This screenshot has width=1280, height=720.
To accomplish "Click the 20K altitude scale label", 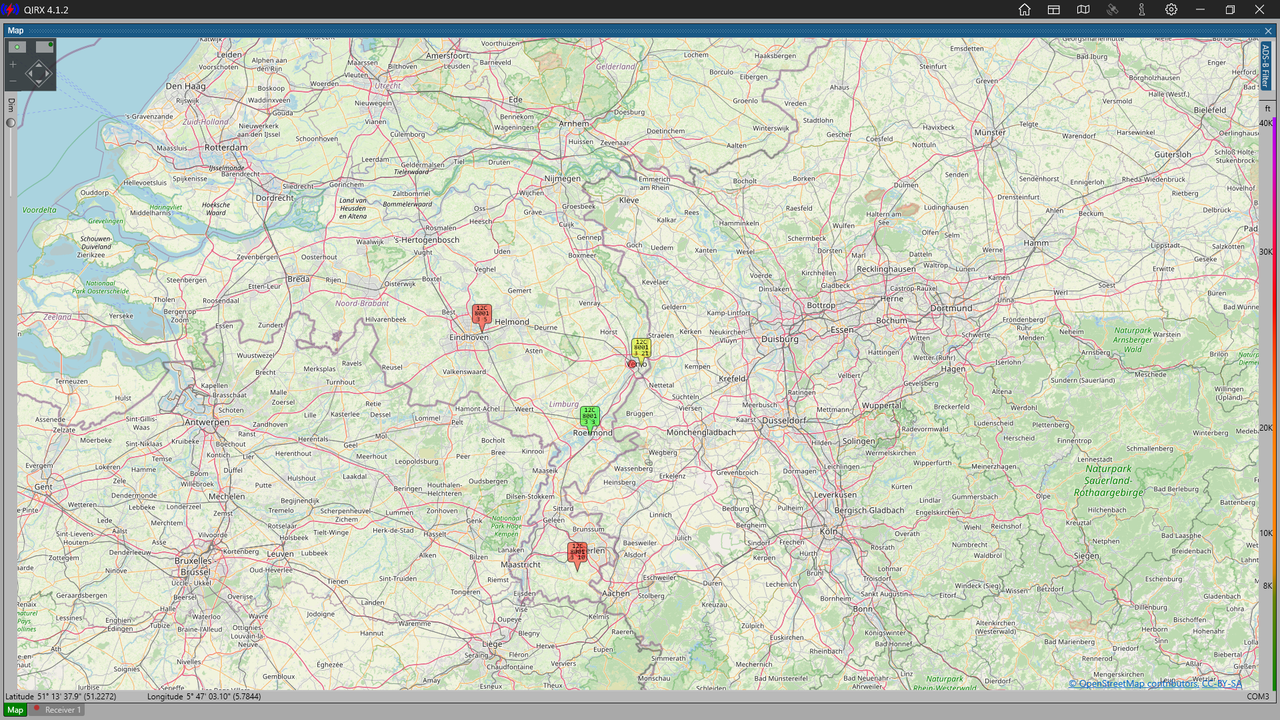I will 1266,428.
